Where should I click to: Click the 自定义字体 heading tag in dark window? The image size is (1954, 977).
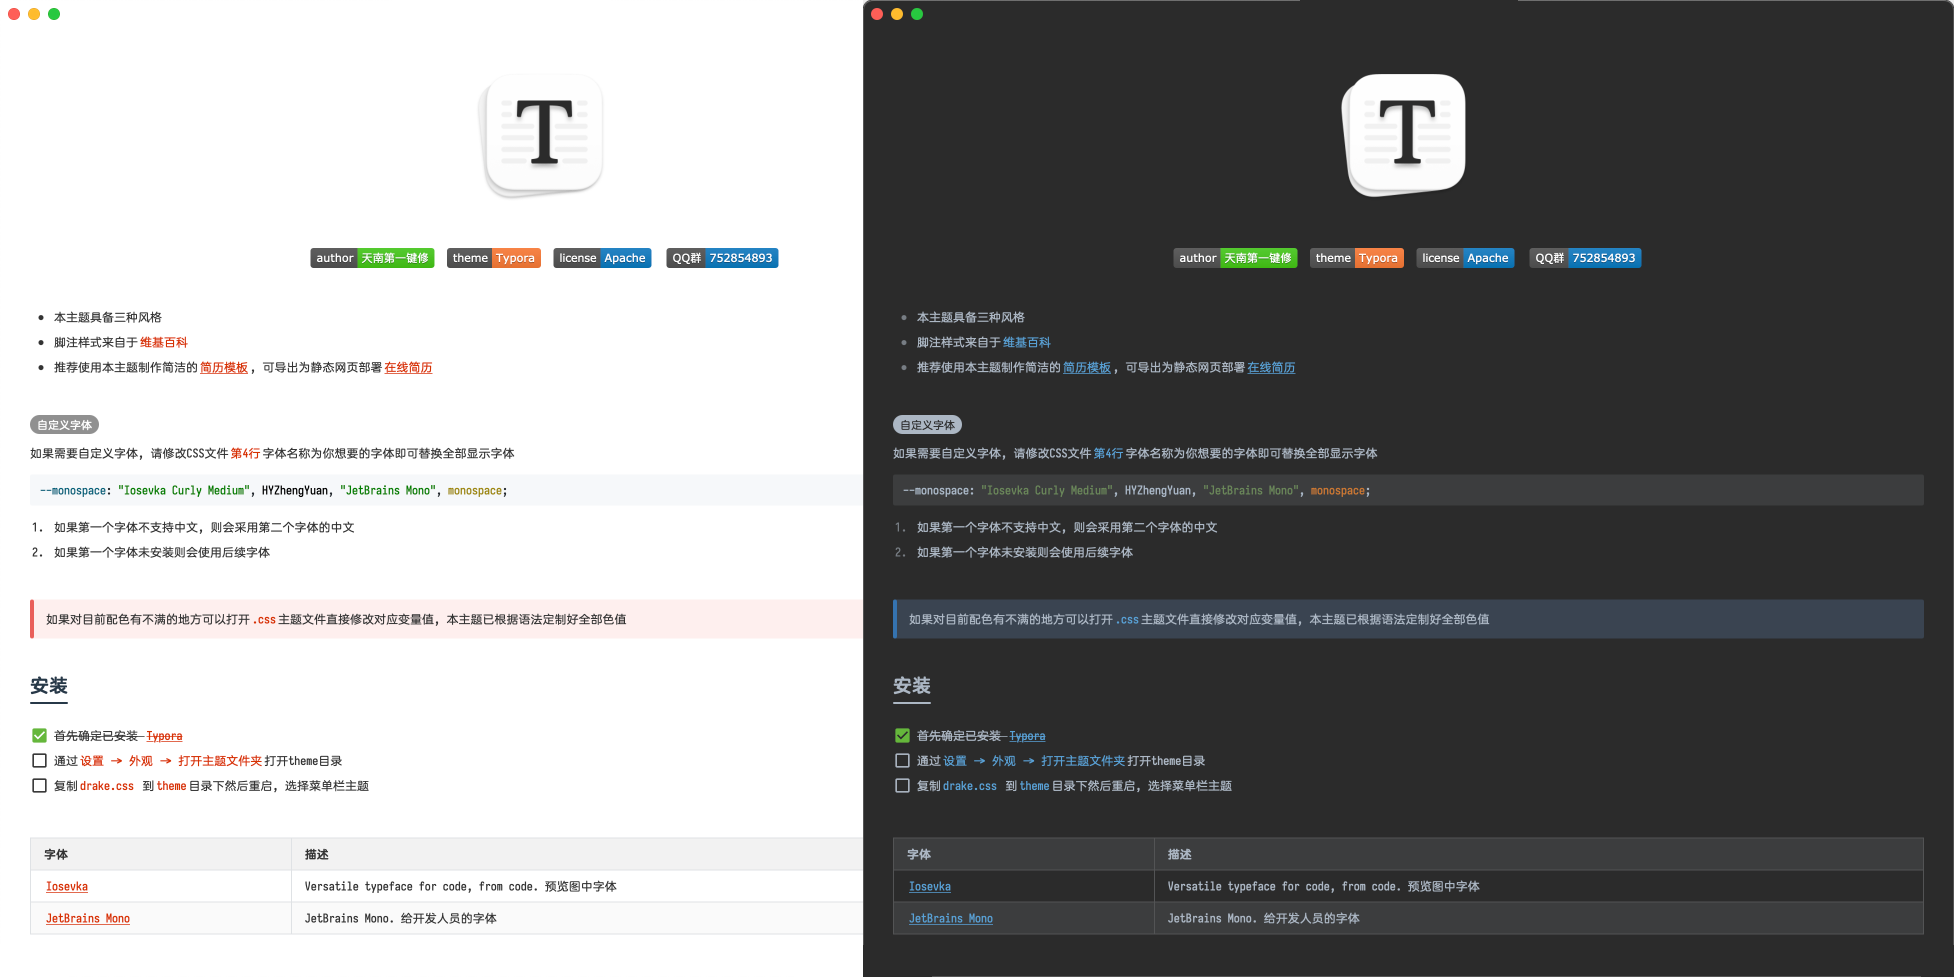(928, 425)
